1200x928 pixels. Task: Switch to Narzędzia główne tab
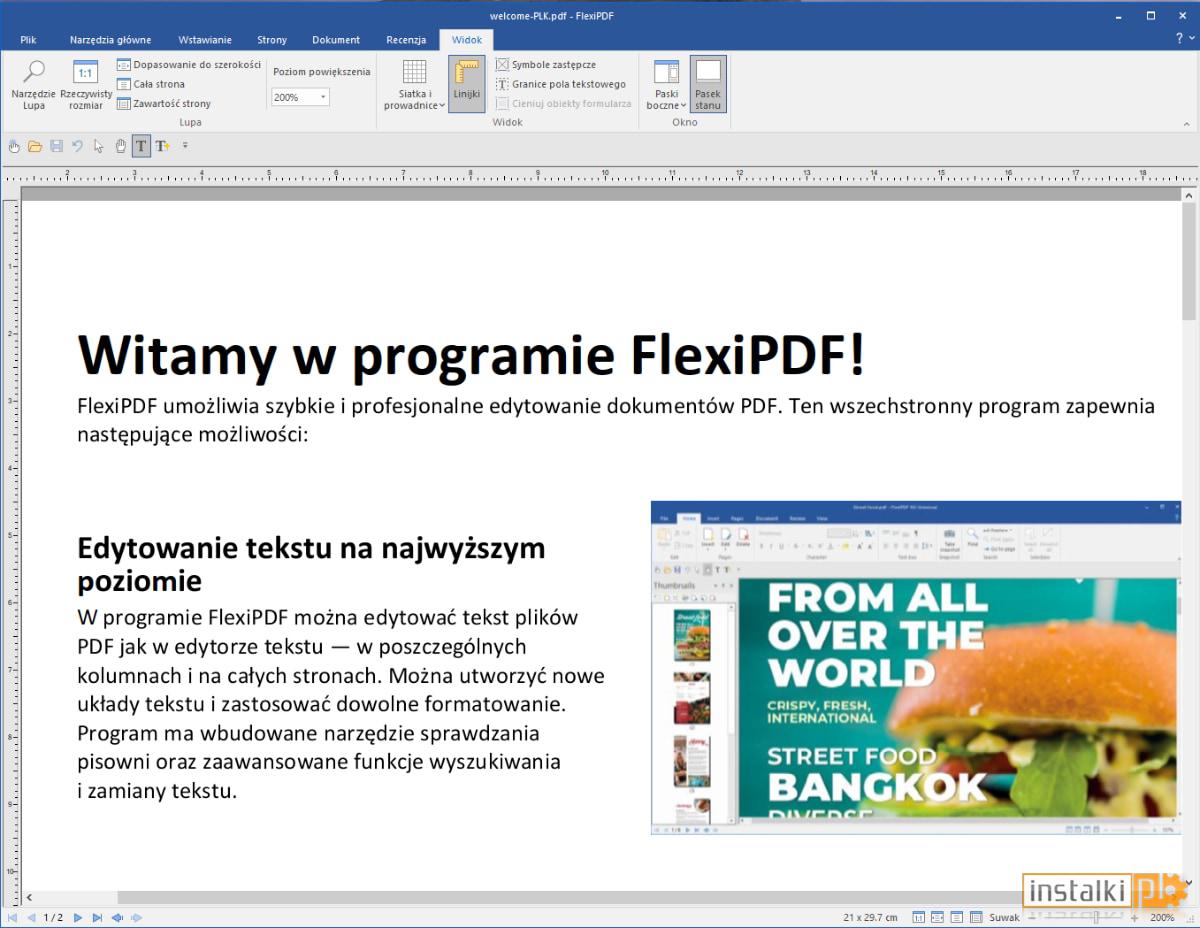pos(110,40)
